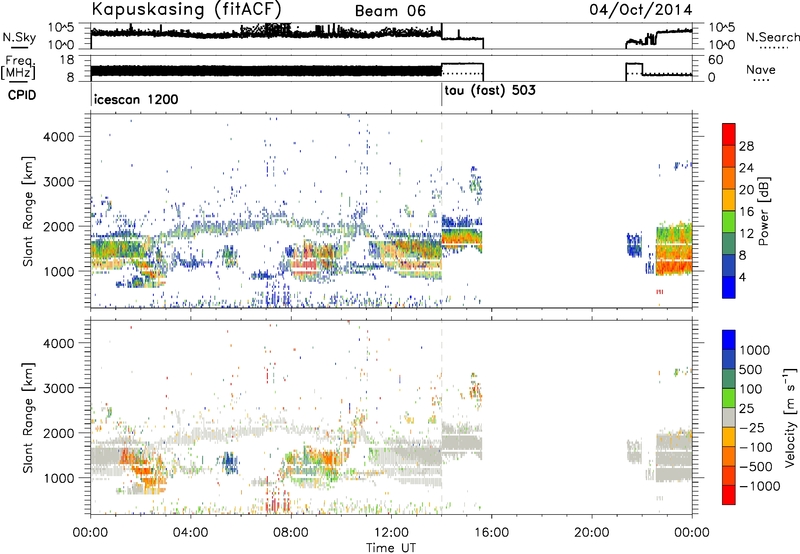800x554 pixels.
Task: Pick the red bottom segment of Velocity colorbar
Action: [729, 495]
